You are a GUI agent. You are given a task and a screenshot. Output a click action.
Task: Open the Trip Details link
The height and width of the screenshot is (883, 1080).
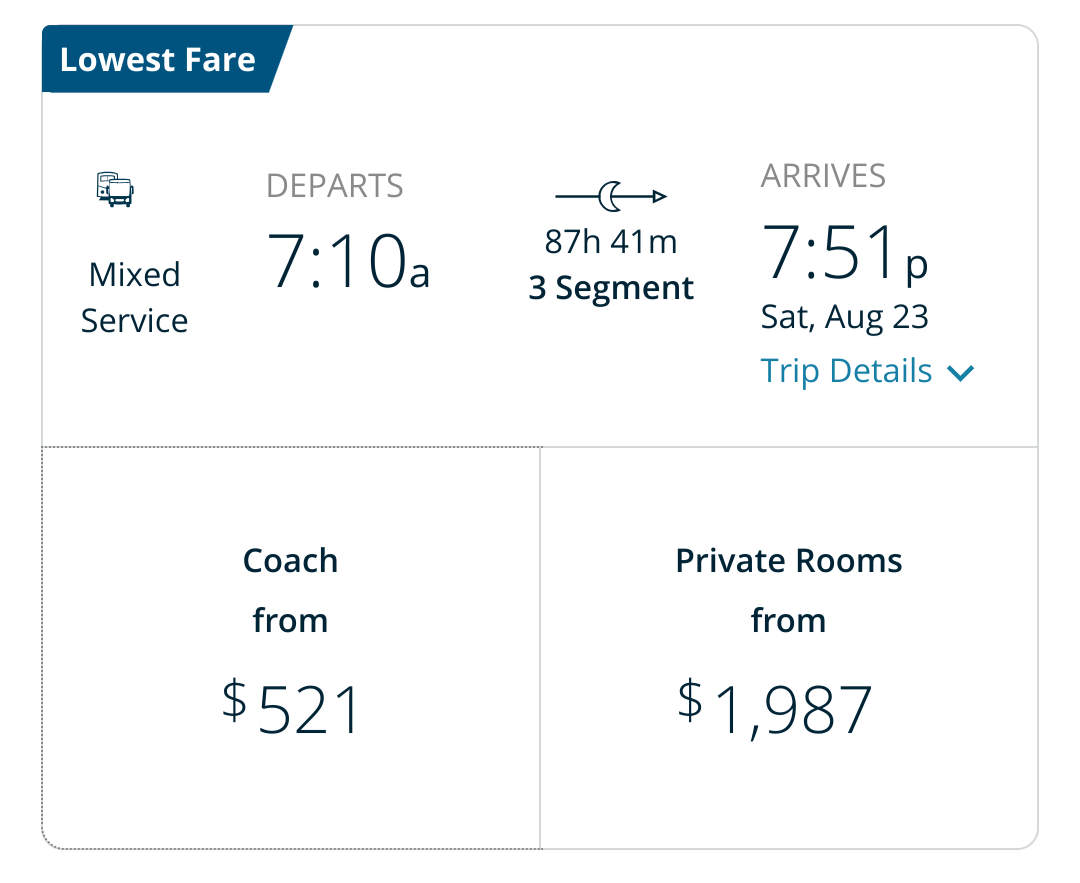(x=846, y=371)
